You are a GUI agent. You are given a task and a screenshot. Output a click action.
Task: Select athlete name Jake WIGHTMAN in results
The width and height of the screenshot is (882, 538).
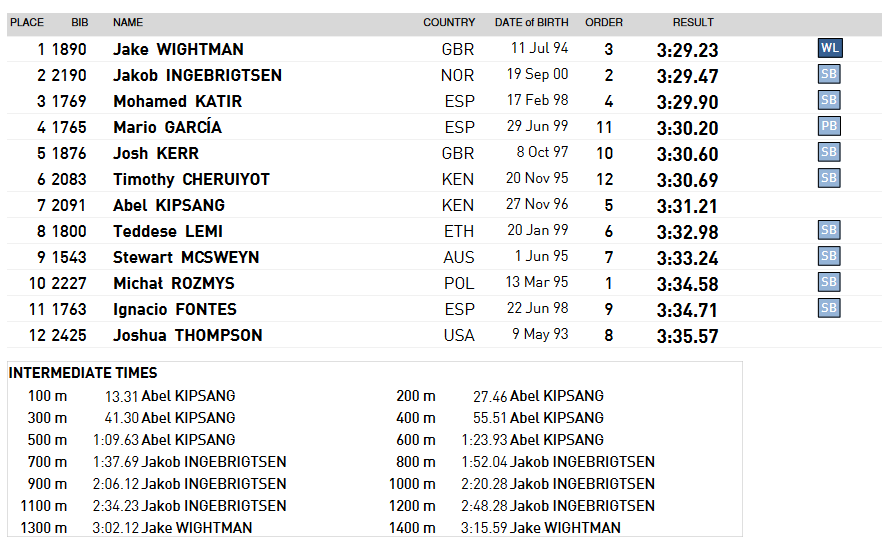tap(178, 50)
